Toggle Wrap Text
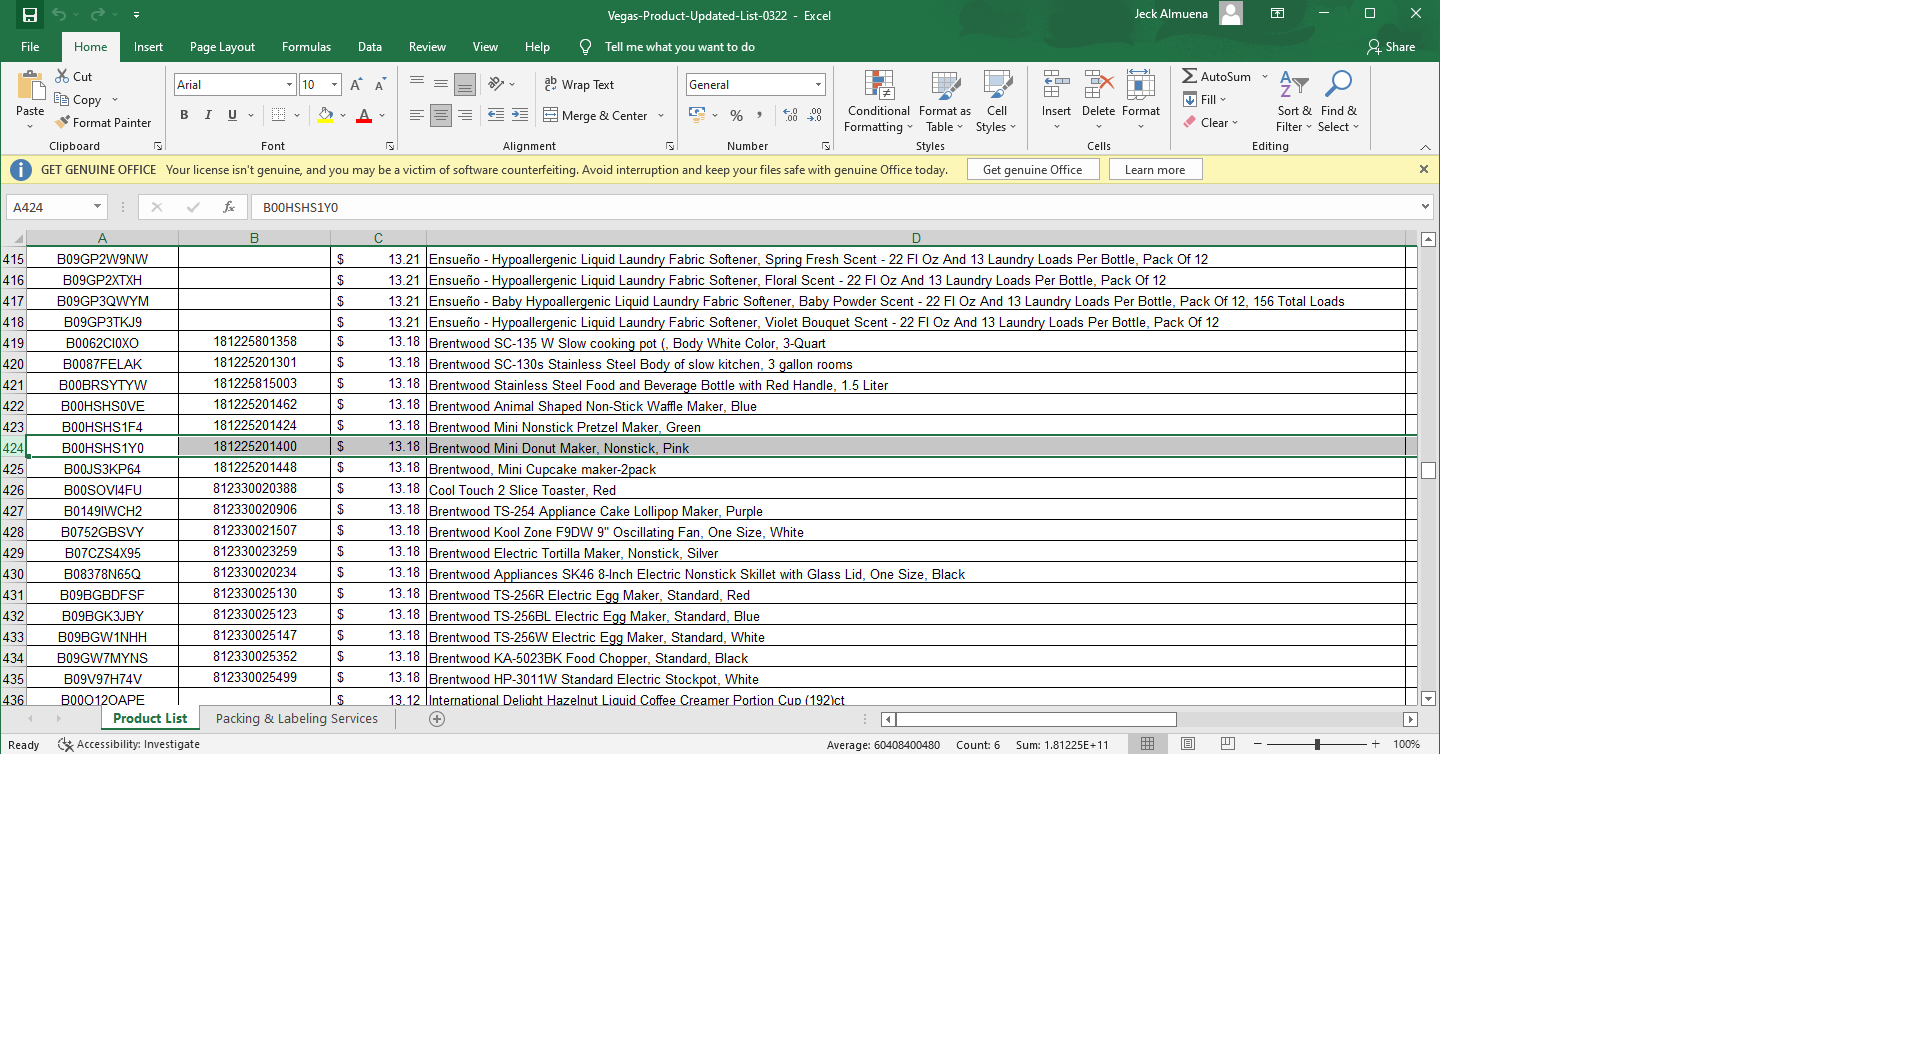Viewport: 1922px width, 1042px height. [x=579, y=85]
